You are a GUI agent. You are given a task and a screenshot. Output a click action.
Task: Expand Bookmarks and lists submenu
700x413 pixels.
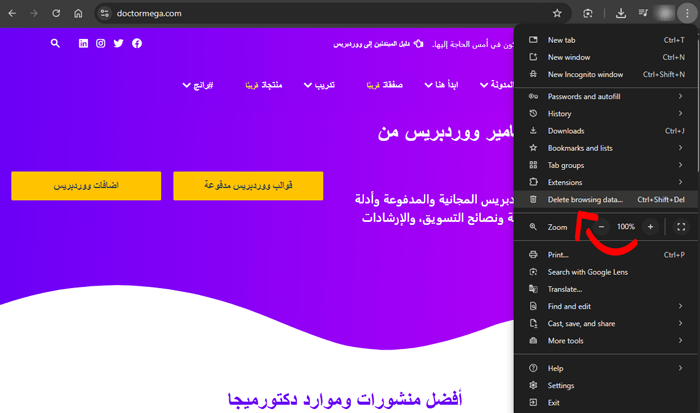(x=605, y=148)
